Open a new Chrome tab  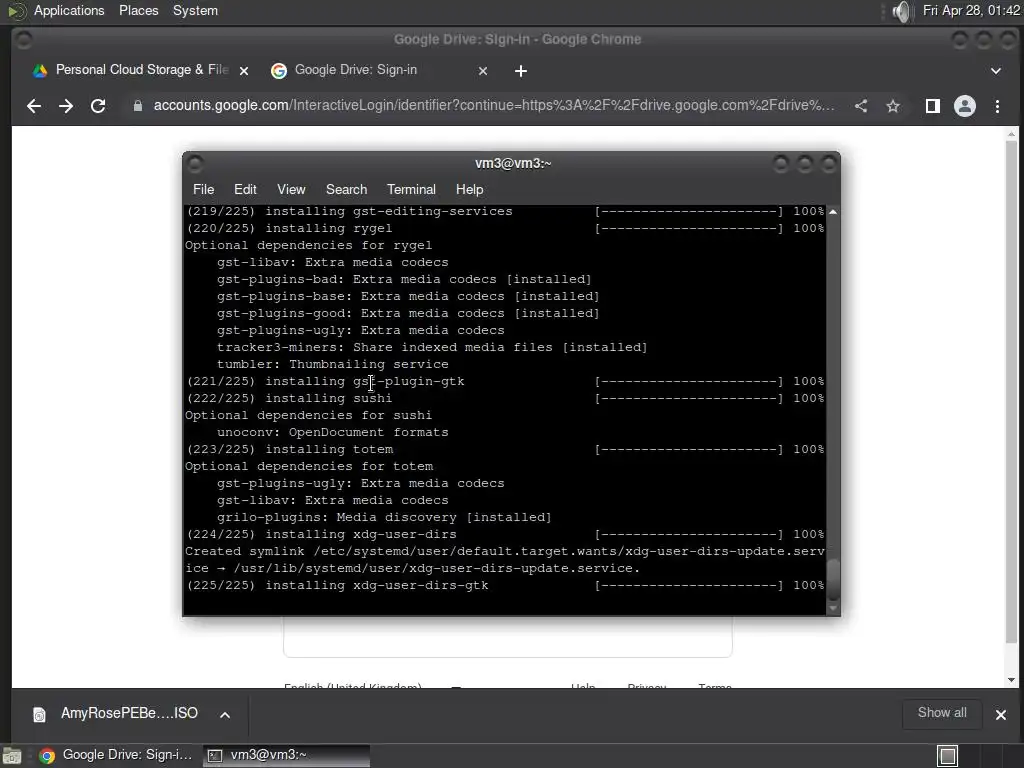coord(520,71)
